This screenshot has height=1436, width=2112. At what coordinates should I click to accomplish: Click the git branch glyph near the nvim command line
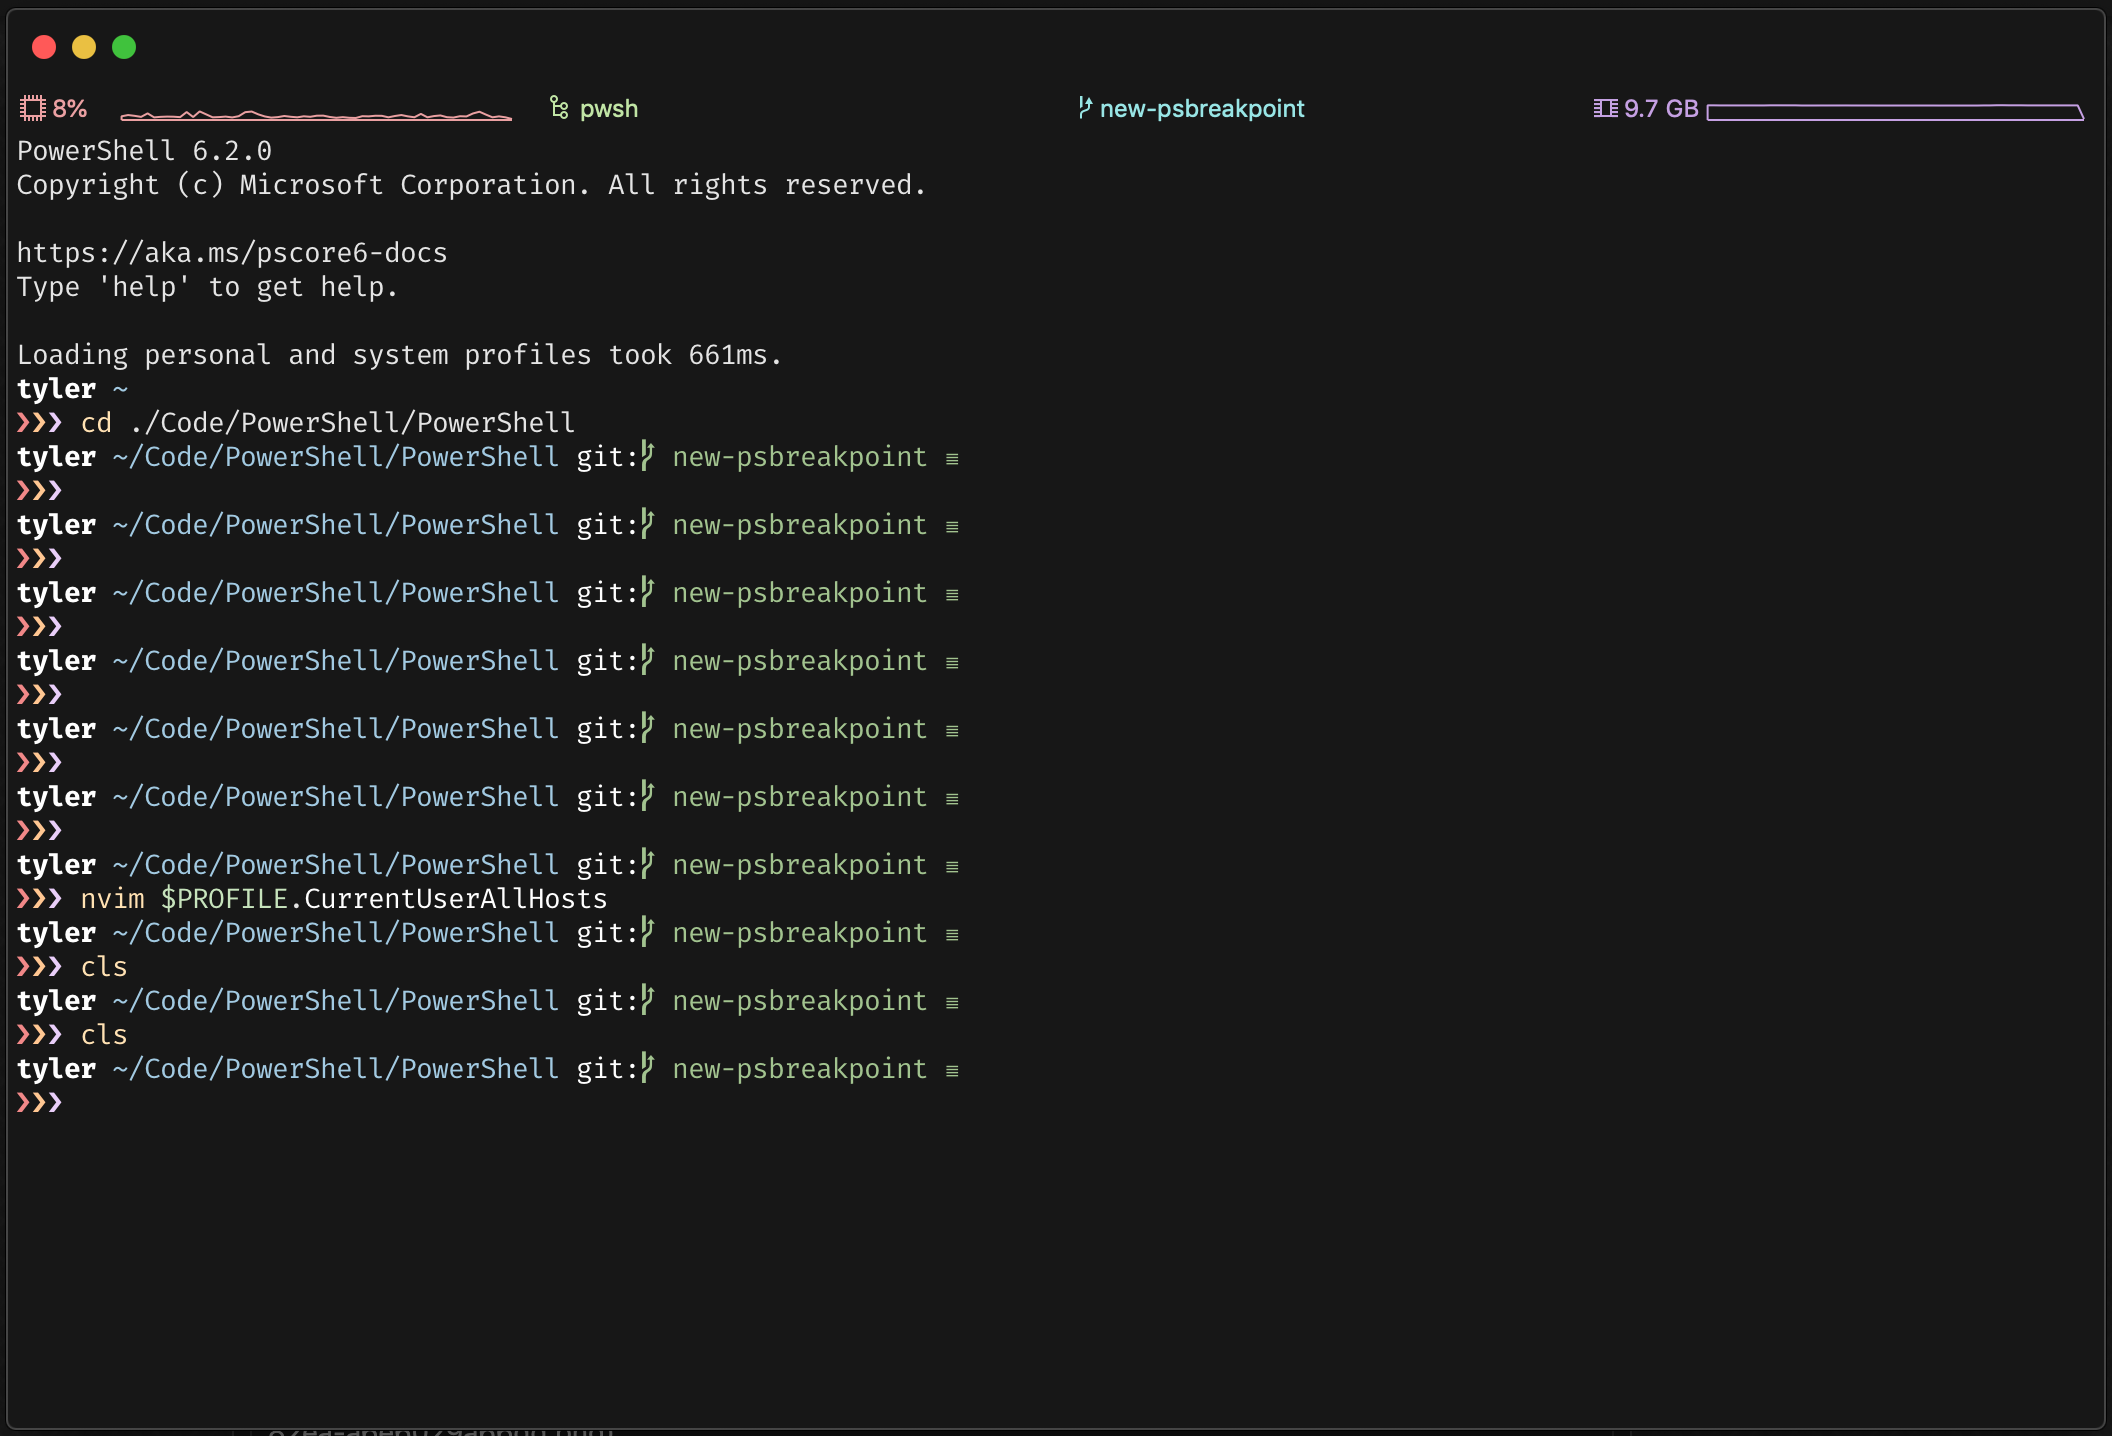tap(646, 864)
